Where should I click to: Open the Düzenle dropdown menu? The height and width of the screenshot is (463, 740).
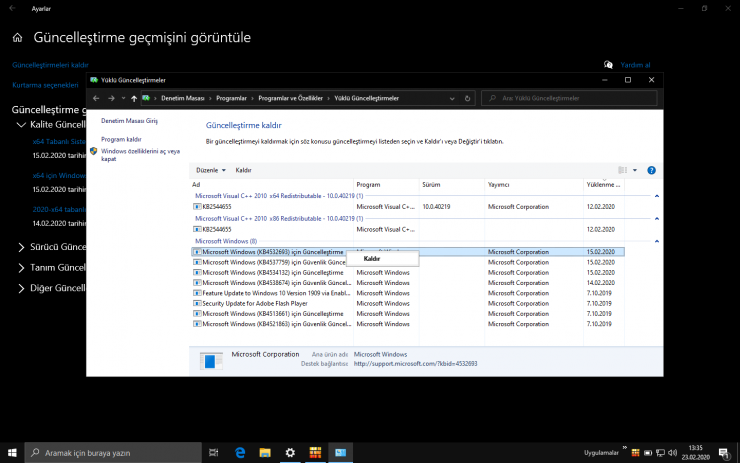pyautogui.click(x=210, y=170)
